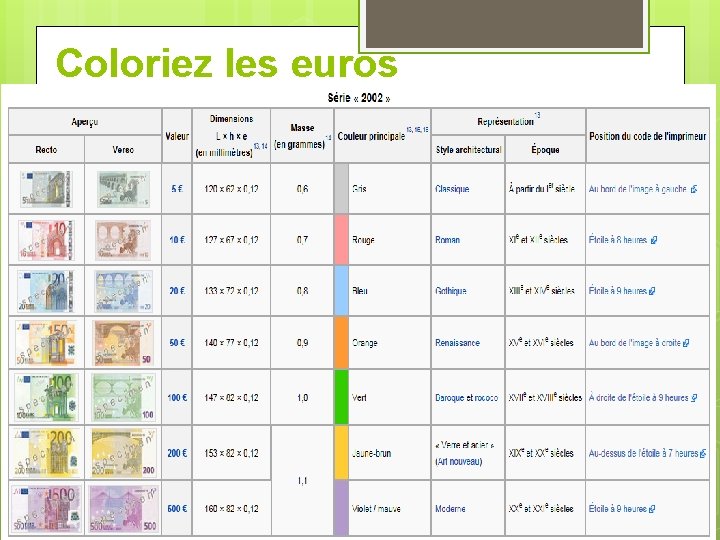Select the '147 × 82 × 0,12' dimensions cell

[x=231, y=398]
